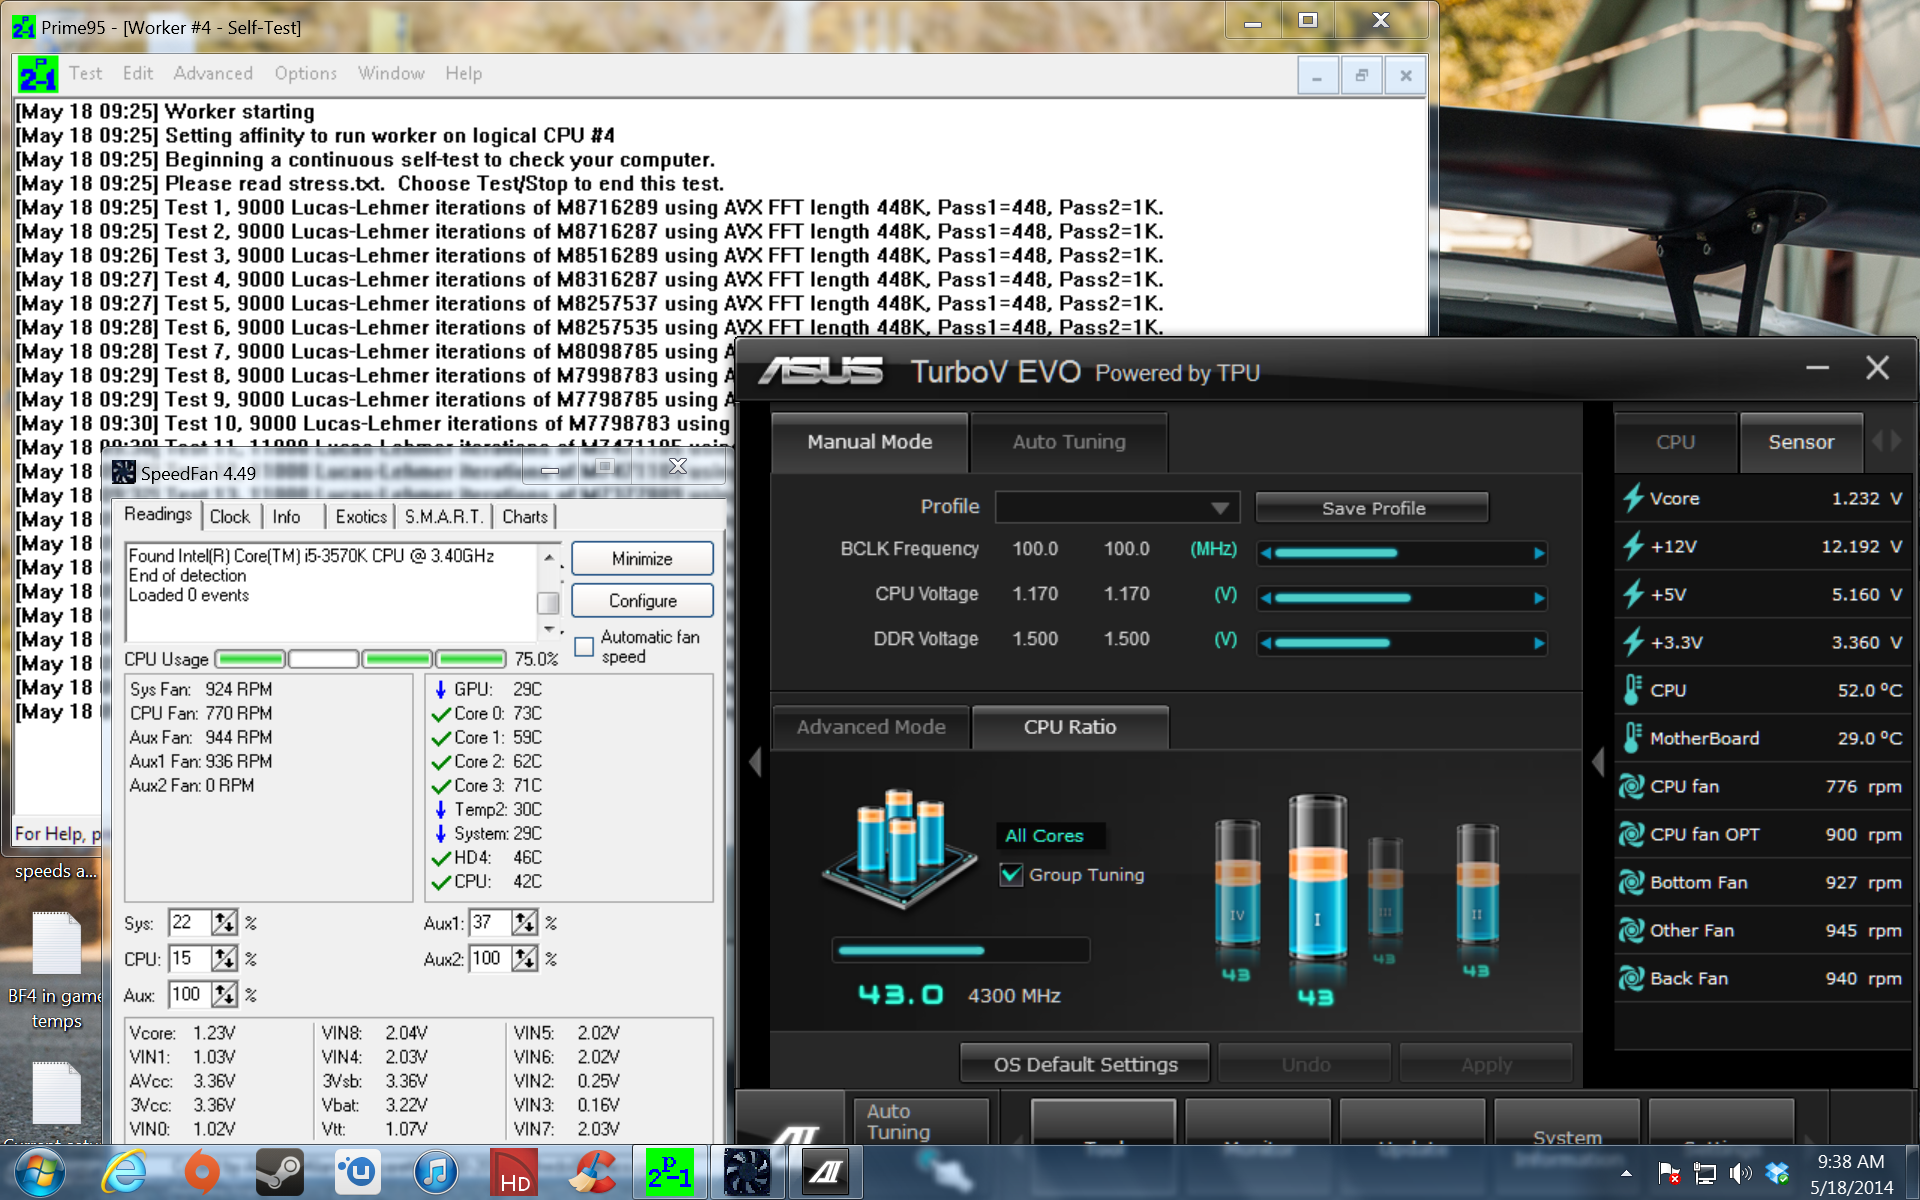The height and width of the screenshot is (1200, 1920).
Task: Click the Vcore lightning bolt sensor icon
Action: (1633, 498)
